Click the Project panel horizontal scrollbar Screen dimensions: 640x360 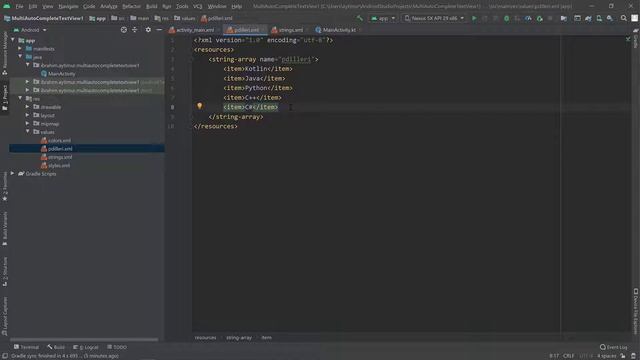(84, 339)
